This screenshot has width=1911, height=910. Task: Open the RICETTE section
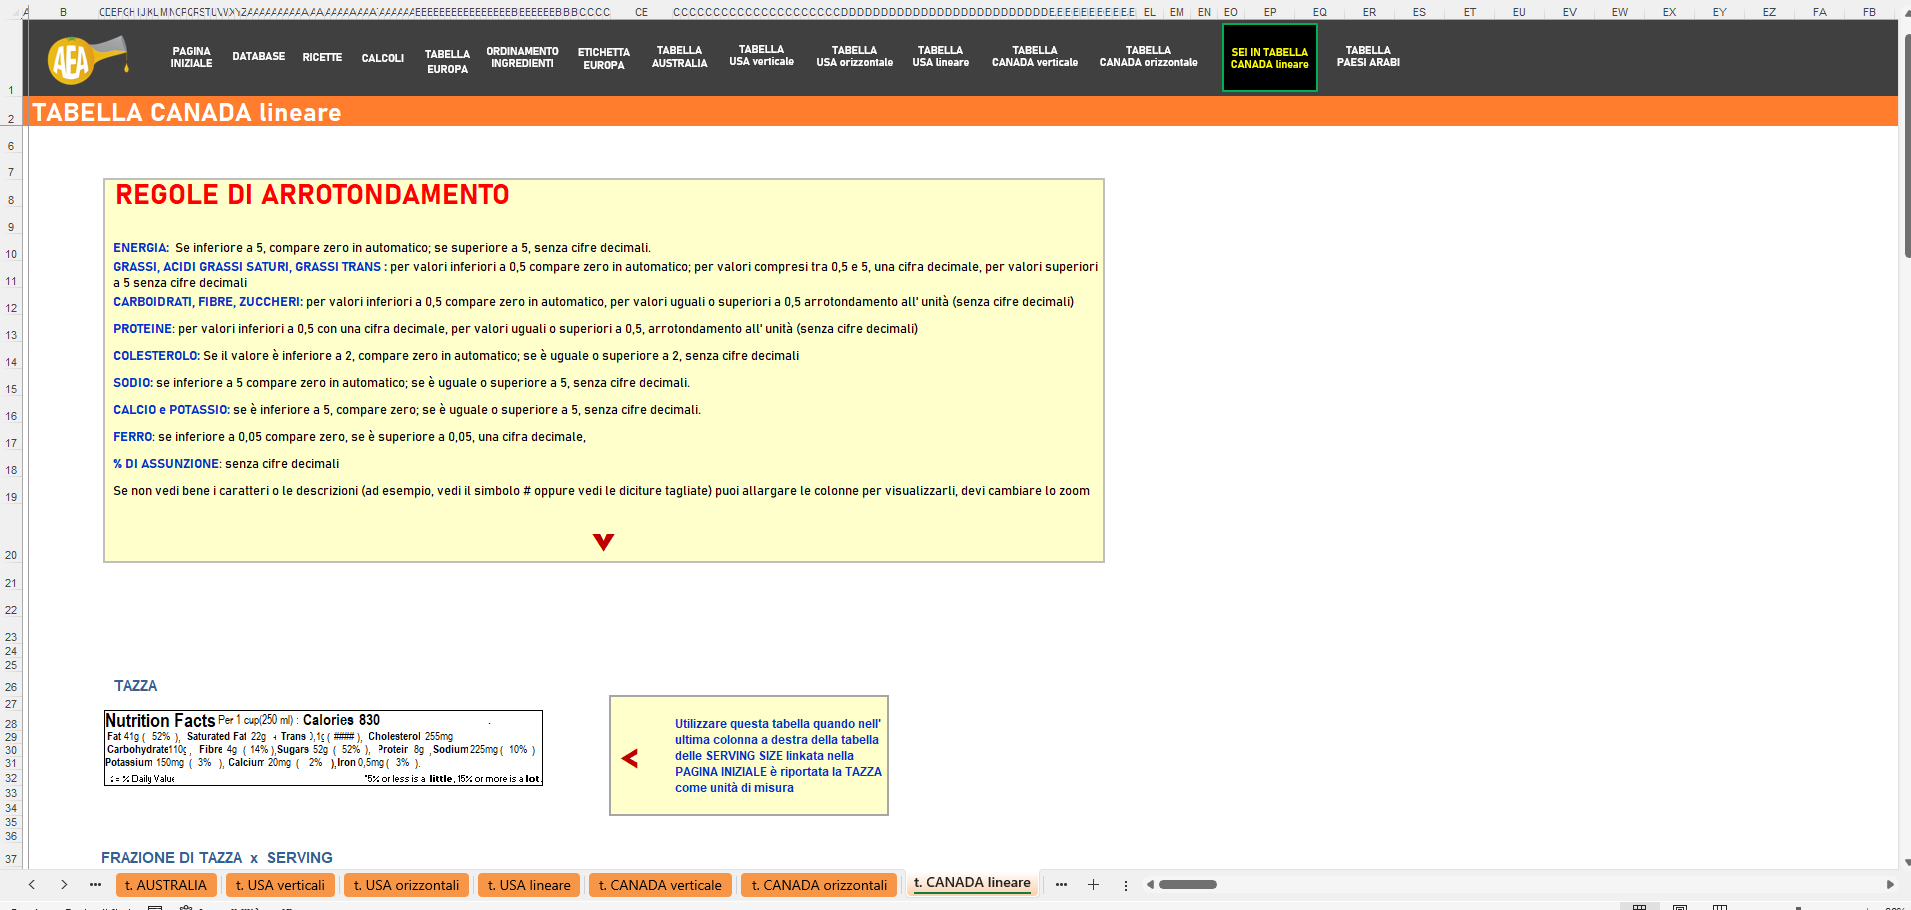point(322,57)
